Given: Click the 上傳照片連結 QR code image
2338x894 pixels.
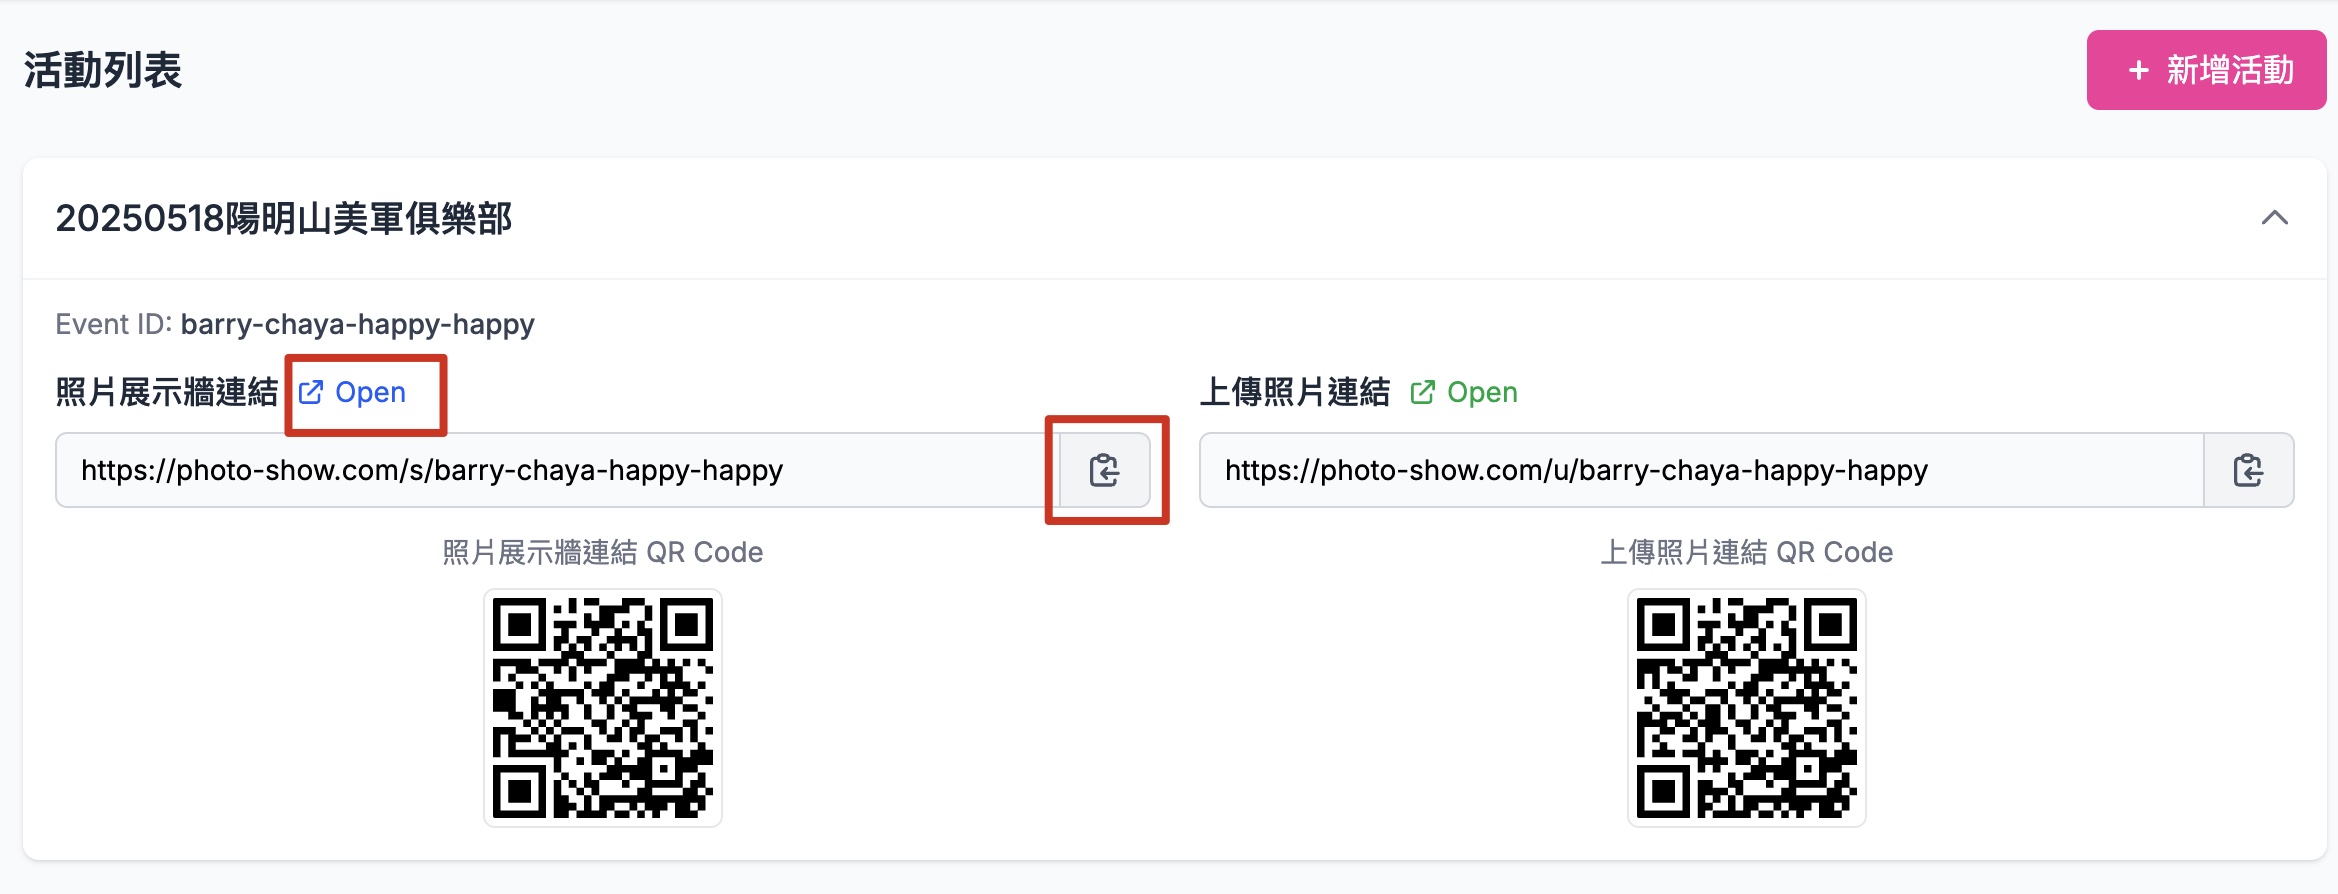Looking at the screenshot, I should 1746,708.
